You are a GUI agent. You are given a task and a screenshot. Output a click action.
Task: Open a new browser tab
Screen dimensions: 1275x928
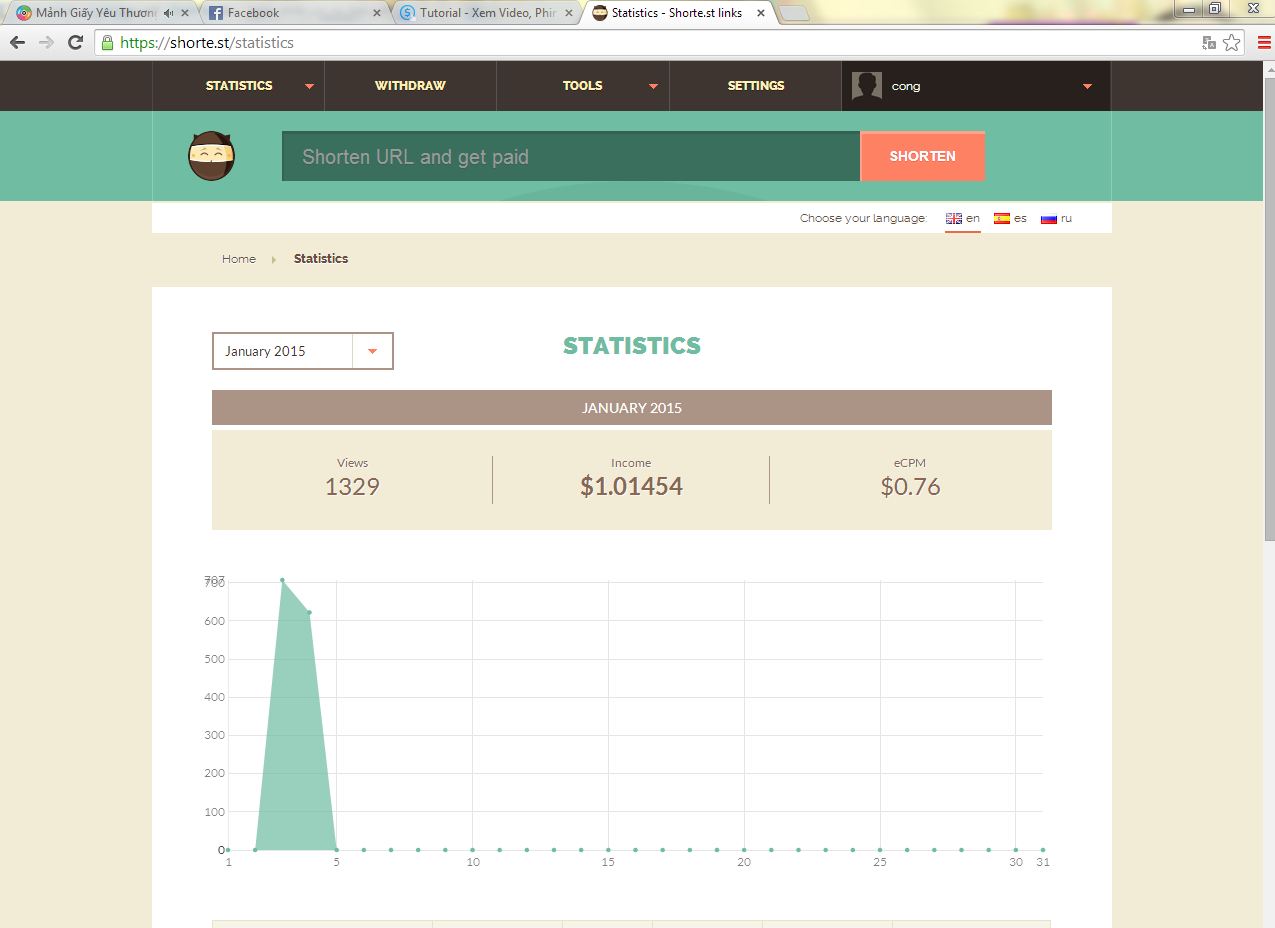click(x=793, y=13)
